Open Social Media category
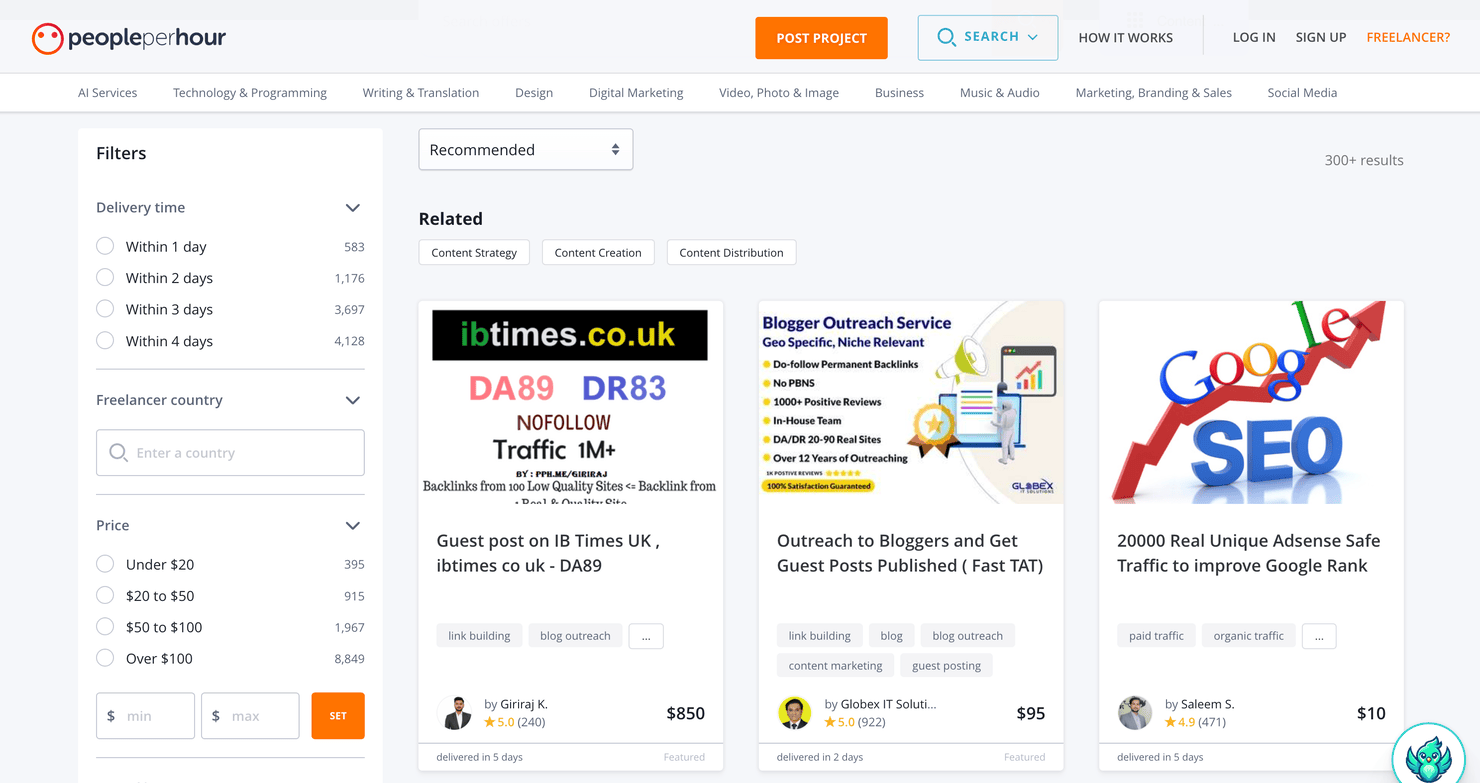 click(x=1302, y=93)
